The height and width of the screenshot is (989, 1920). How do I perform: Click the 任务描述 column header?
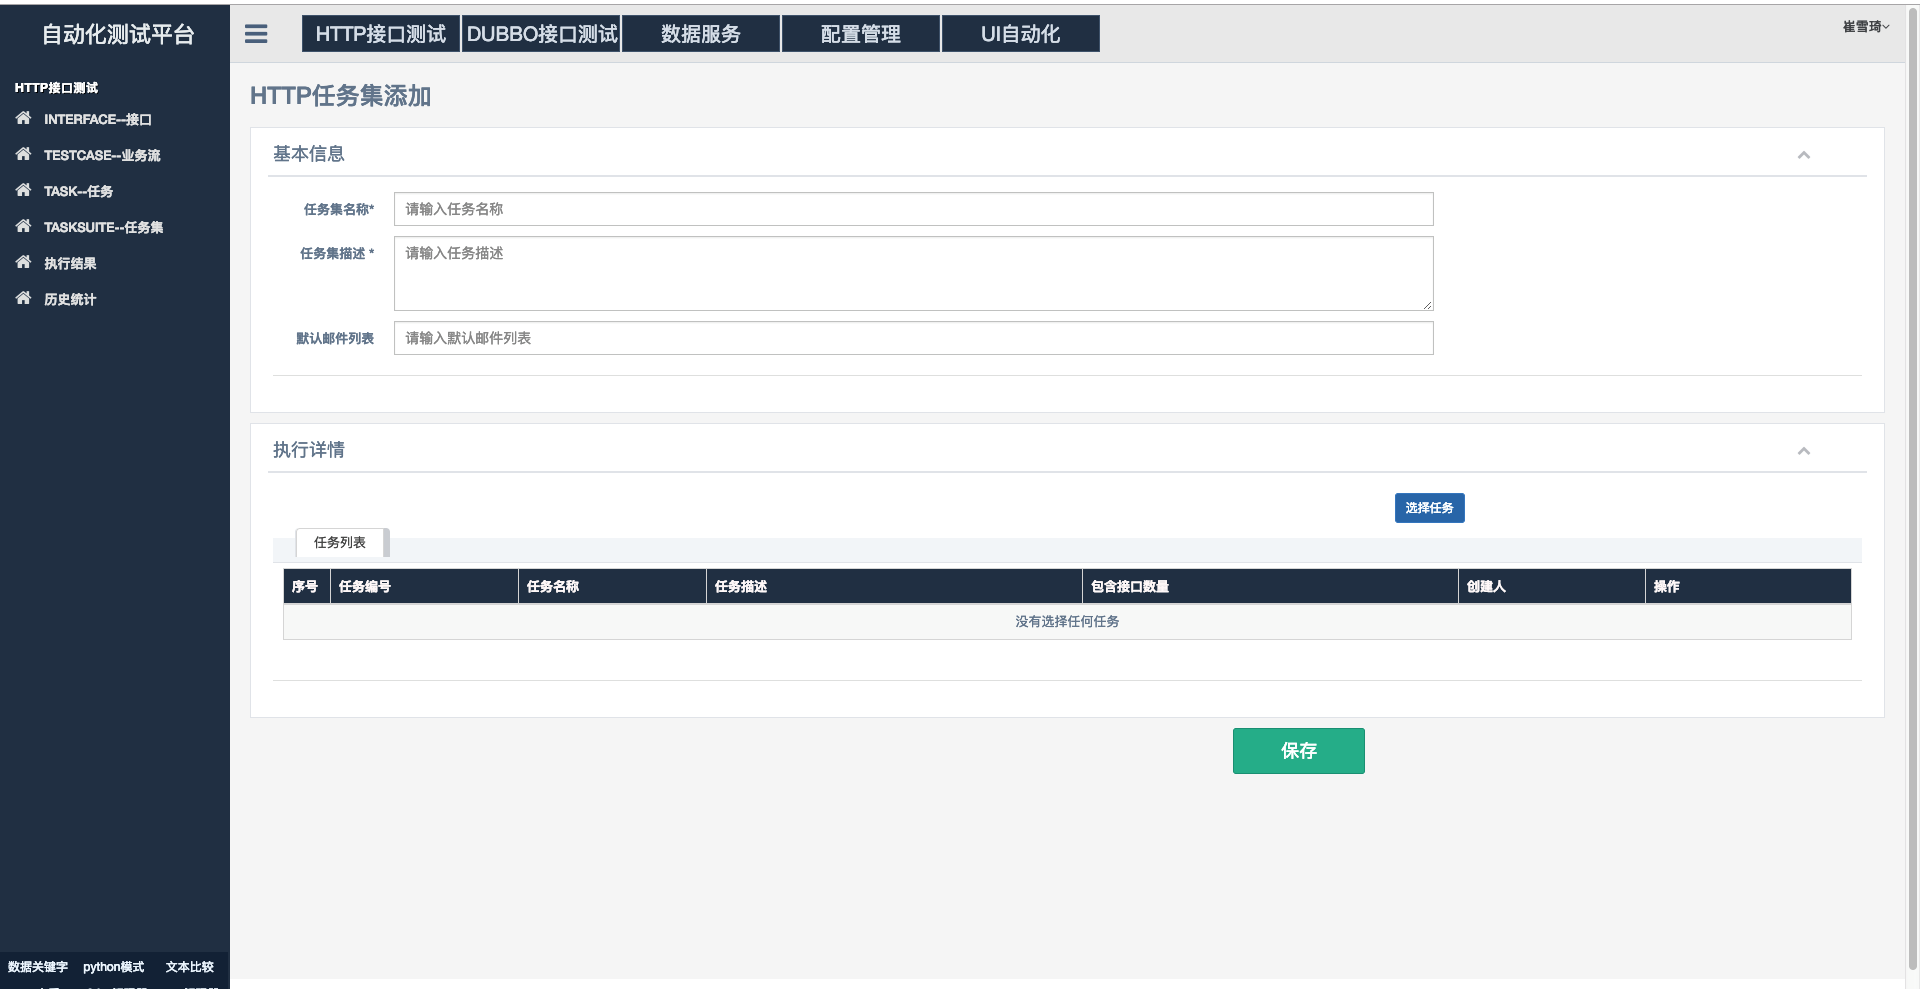[x=894, y=586]
